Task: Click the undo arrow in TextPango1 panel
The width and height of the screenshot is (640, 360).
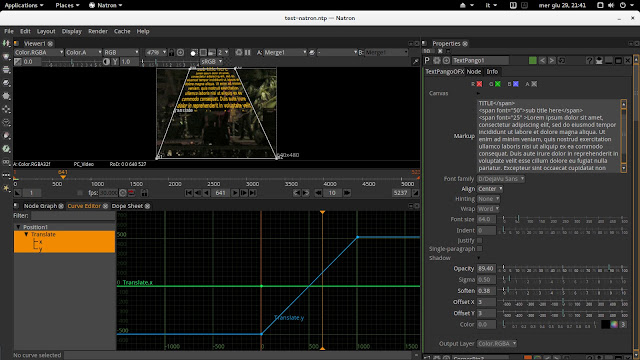Action: (x=542, y=60)
